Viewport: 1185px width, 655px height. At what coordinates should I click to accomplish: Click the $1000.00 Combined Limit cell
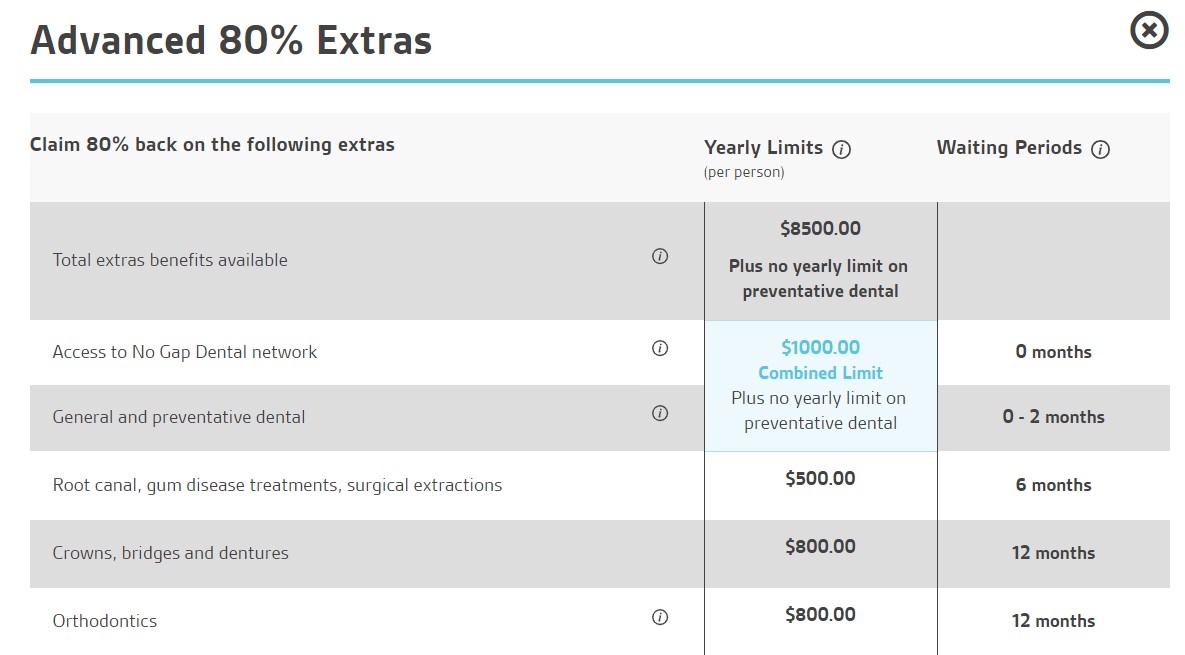click(821, 386)
